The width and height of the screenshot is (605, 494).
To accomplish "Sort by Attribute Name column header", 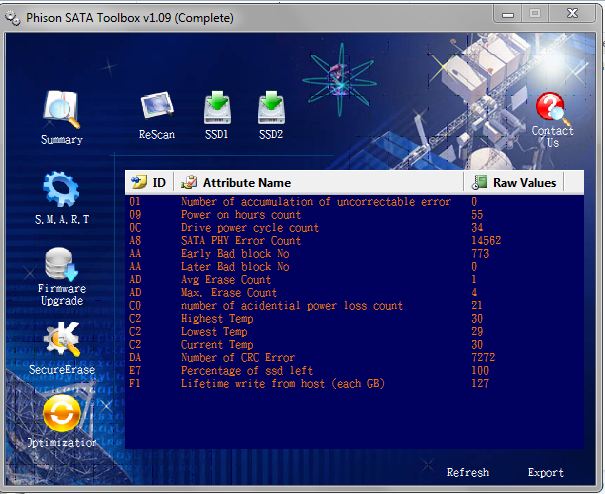I will (x=319, y=182).
